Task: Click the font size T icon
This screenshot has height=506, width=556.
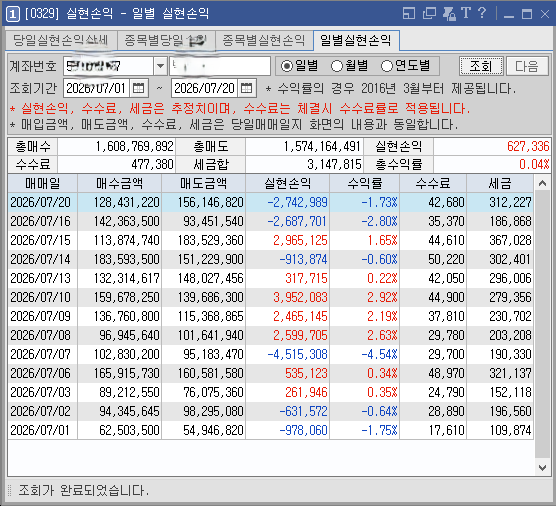Action: [x=466, y=13]
